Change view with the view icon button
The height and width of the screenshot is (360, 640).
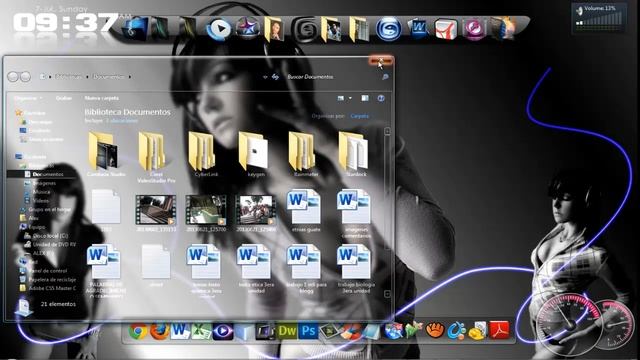click(x=341, y=98)
